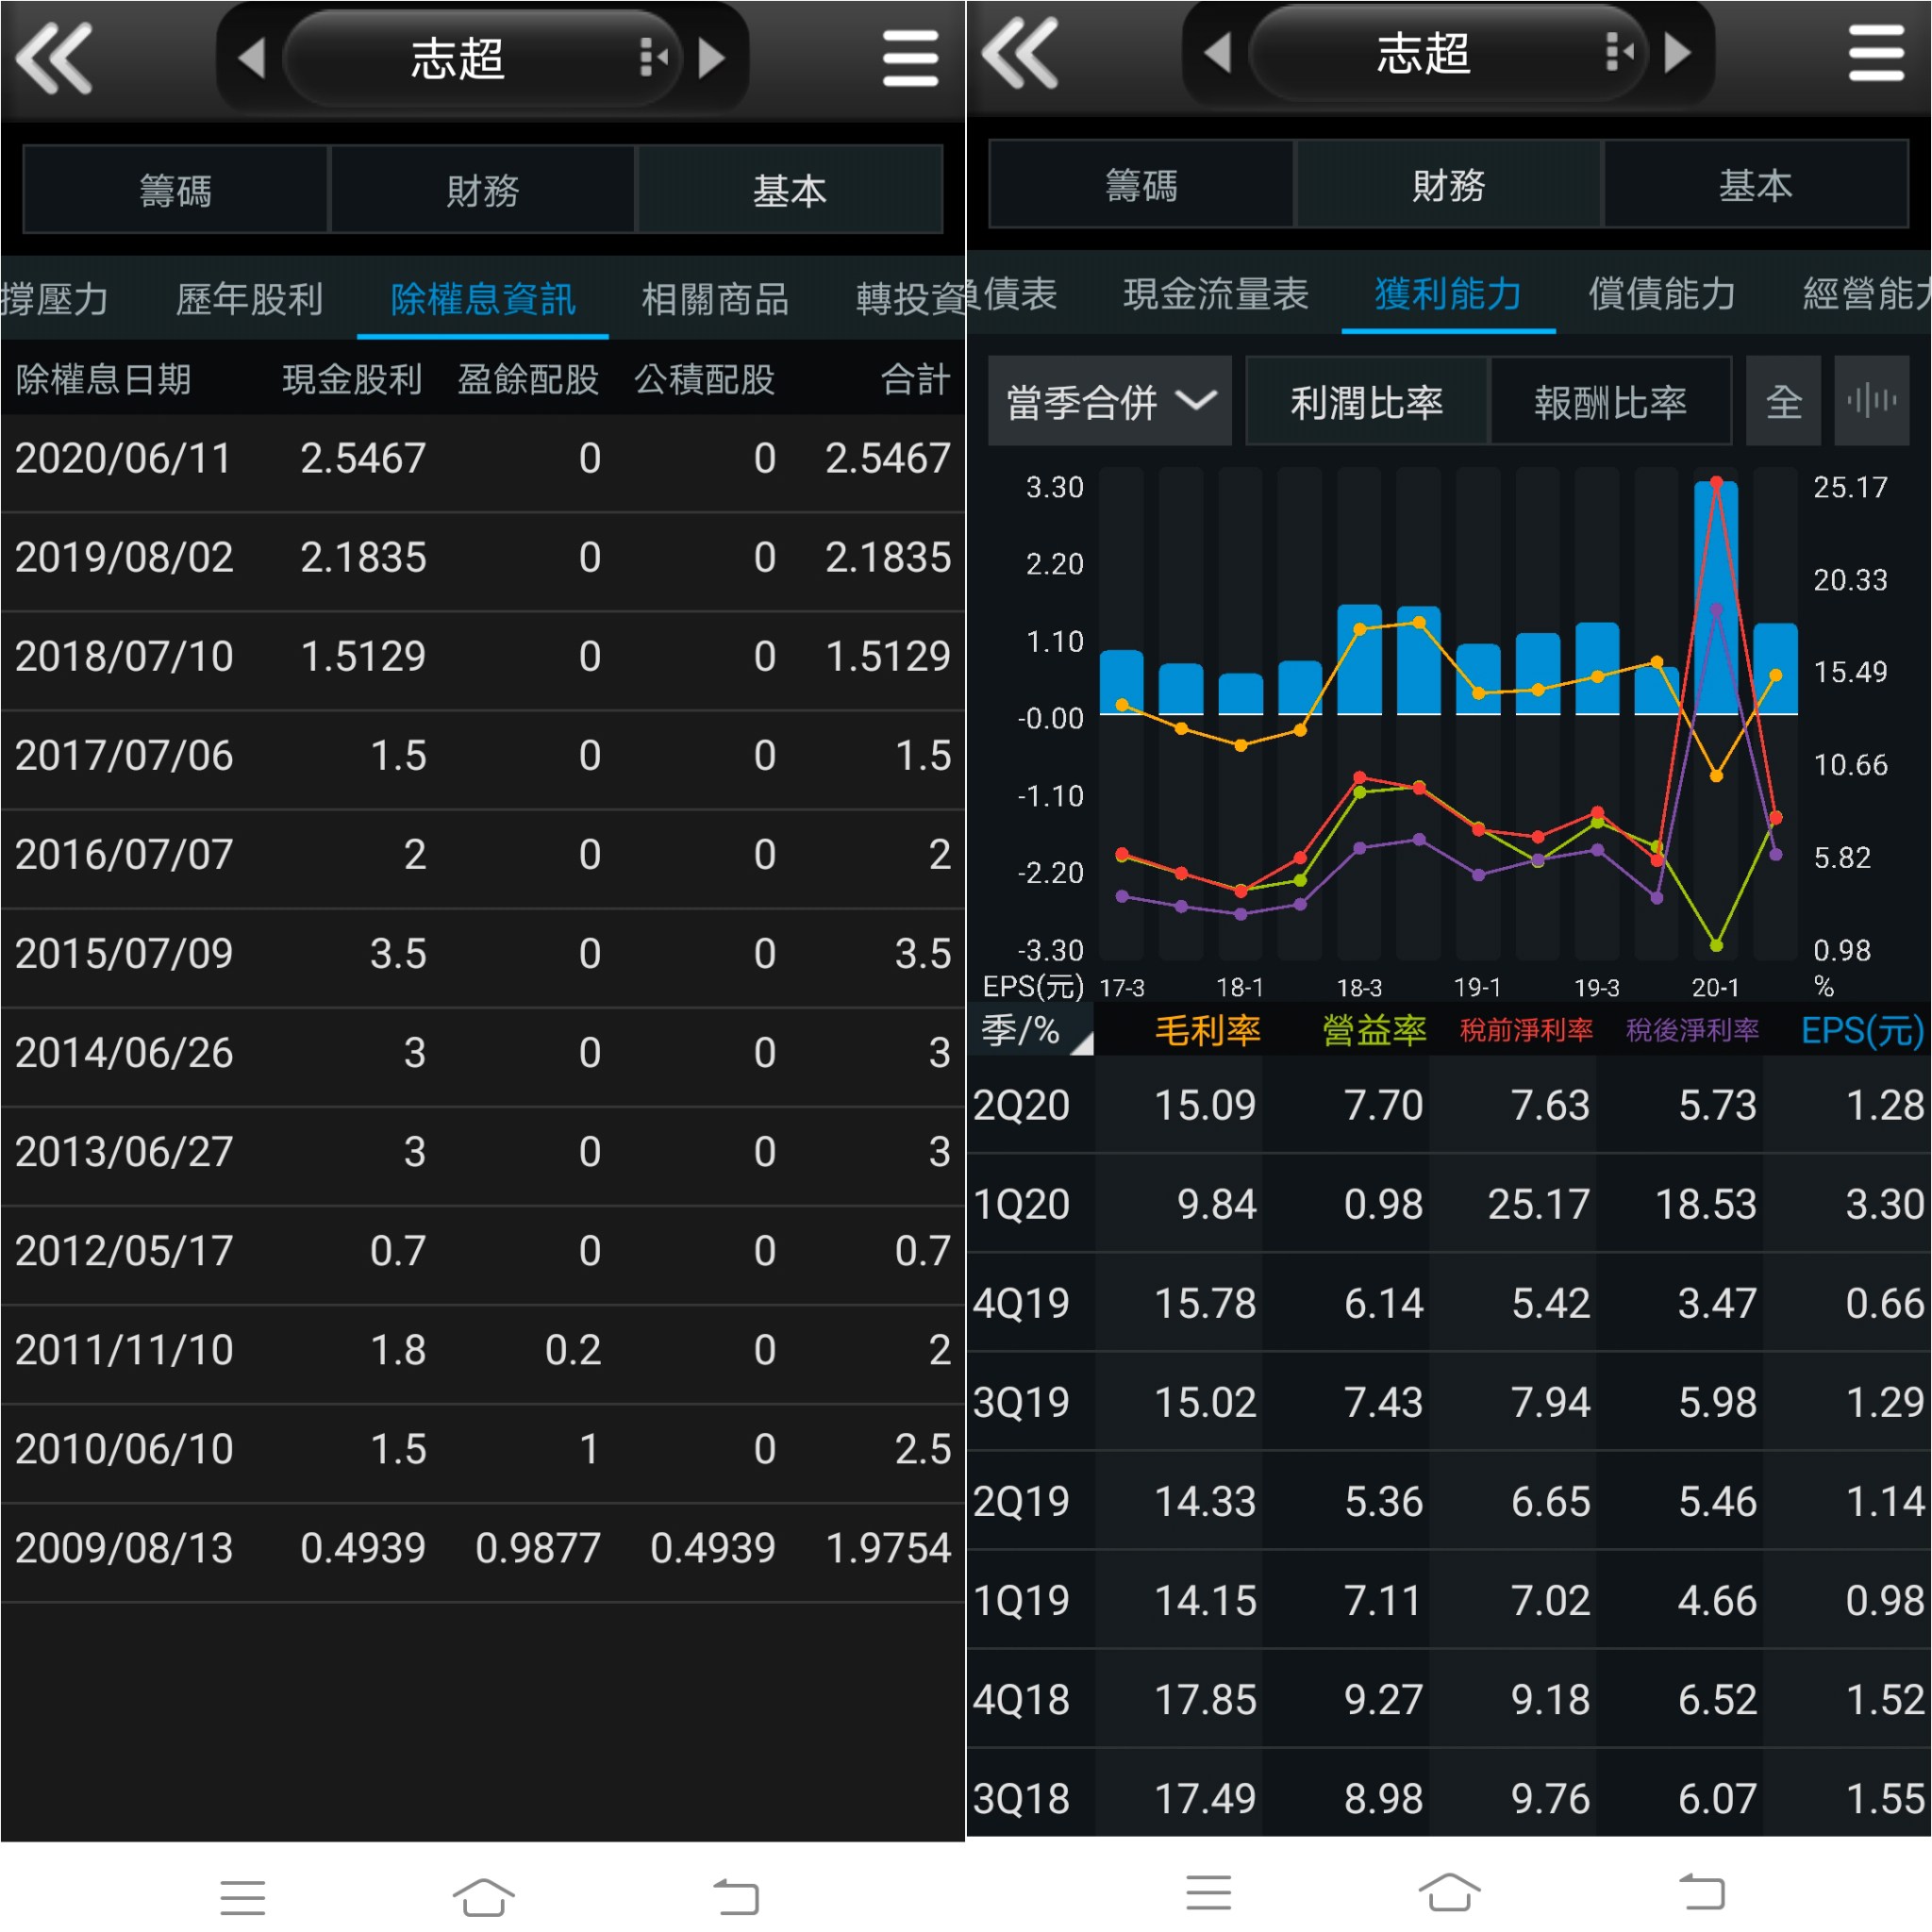Open the left screen's hamburger menu
This screenshot has width=1932, height=1932.
pos(910,58)
